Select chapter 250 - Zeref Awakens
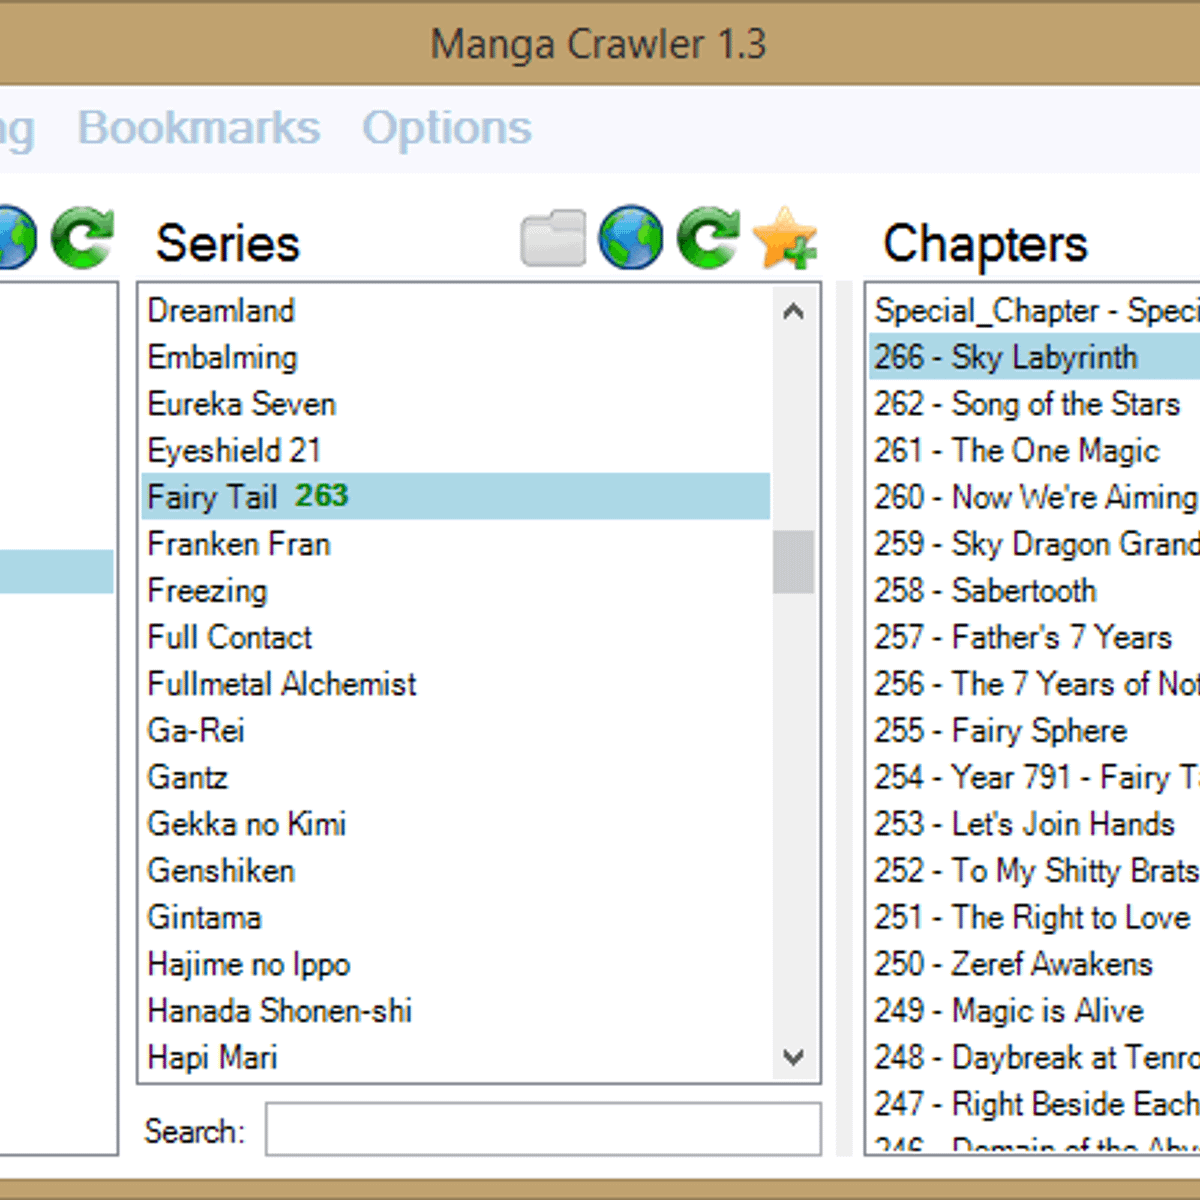1200x1200 pixels. point(1013,964)
